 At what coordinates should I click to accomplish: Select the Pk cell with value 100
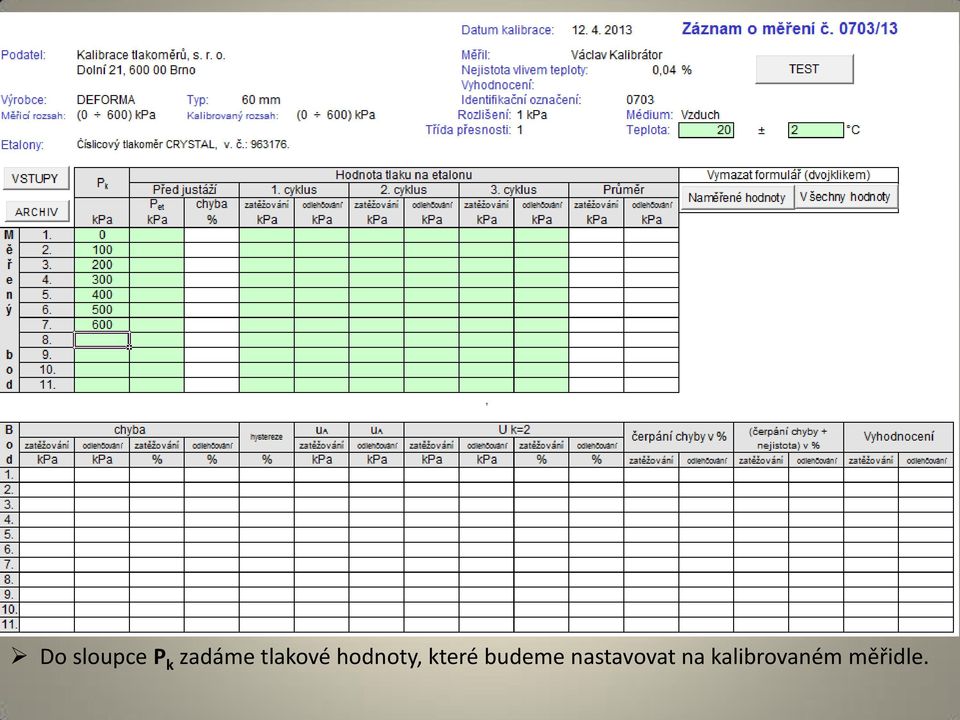coord(102,250)
